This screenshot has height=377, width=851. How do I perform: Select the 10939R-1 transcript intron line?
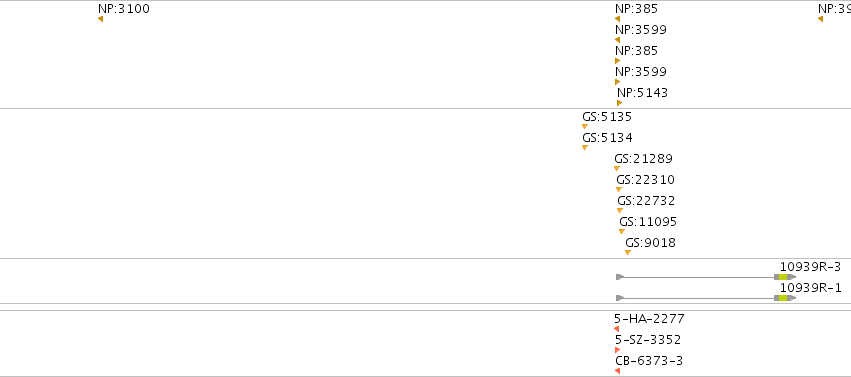click(699, 298)
